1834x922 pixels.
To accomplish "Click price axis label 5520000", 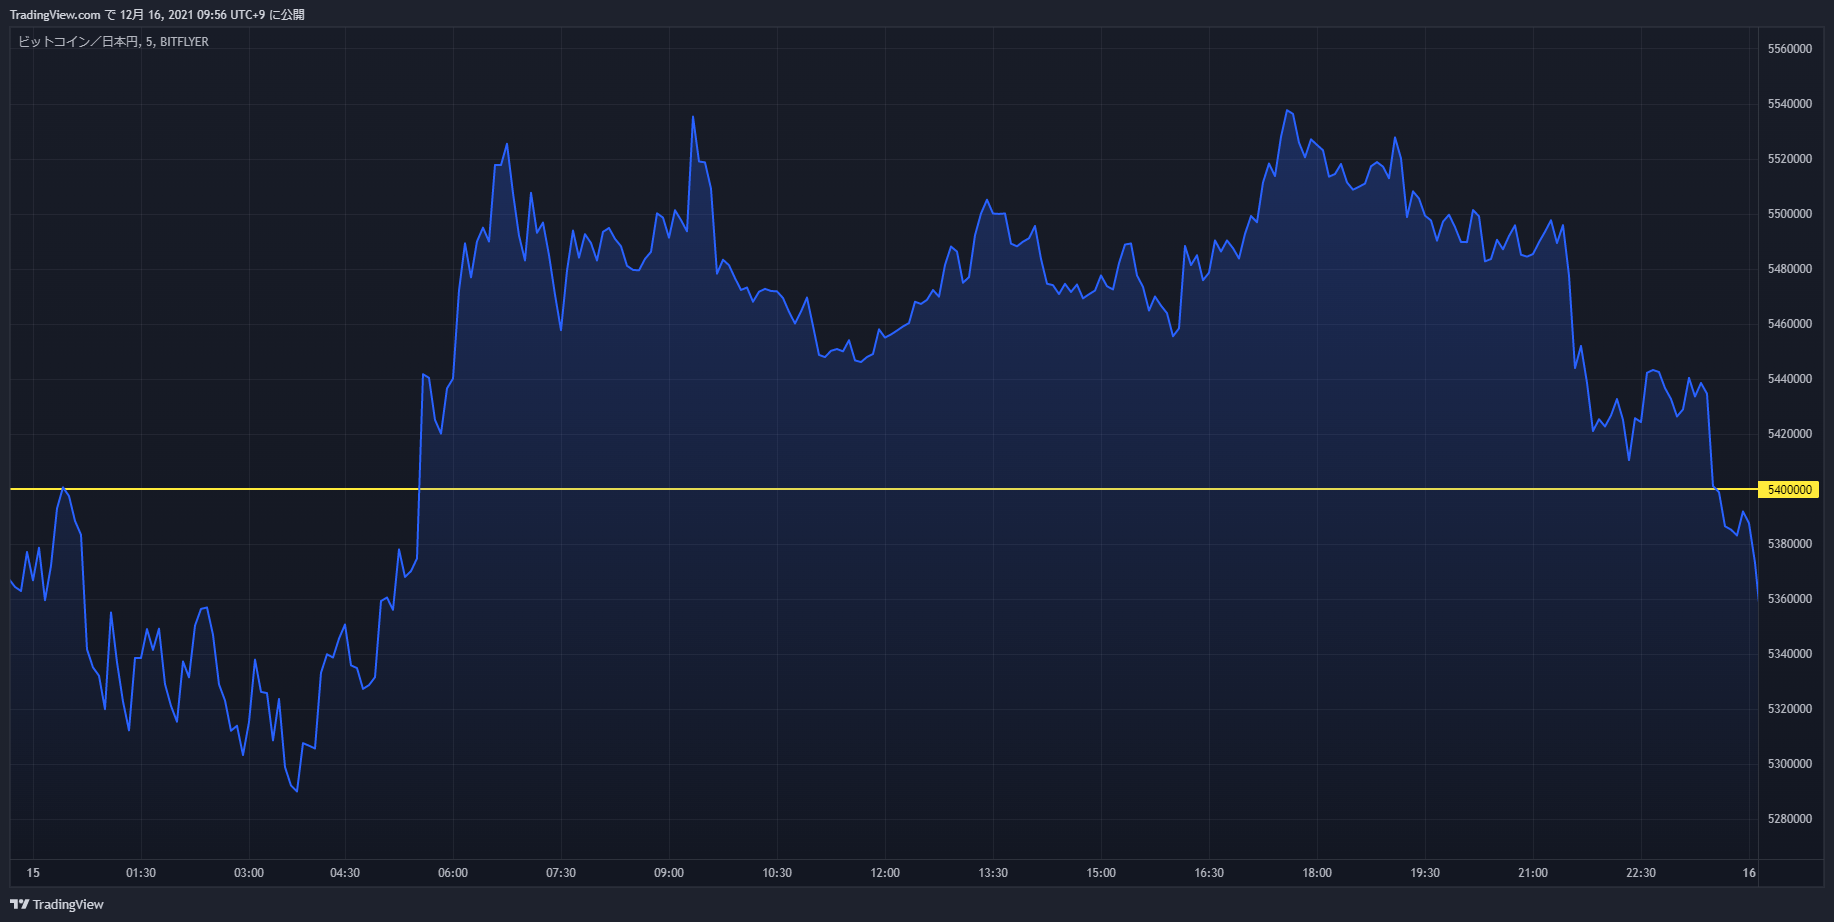I will (x=1790, y=159).
